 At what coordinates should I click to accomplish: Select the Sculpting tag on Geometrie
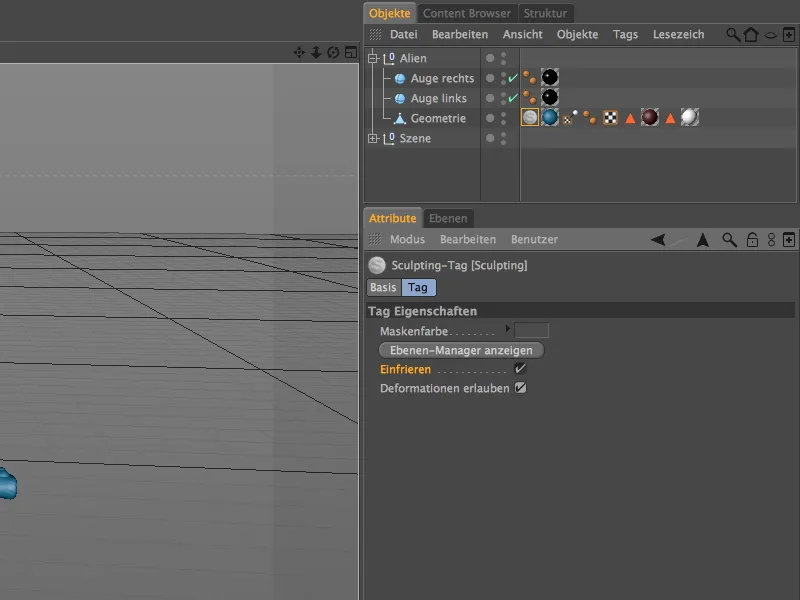click(530, 117)
